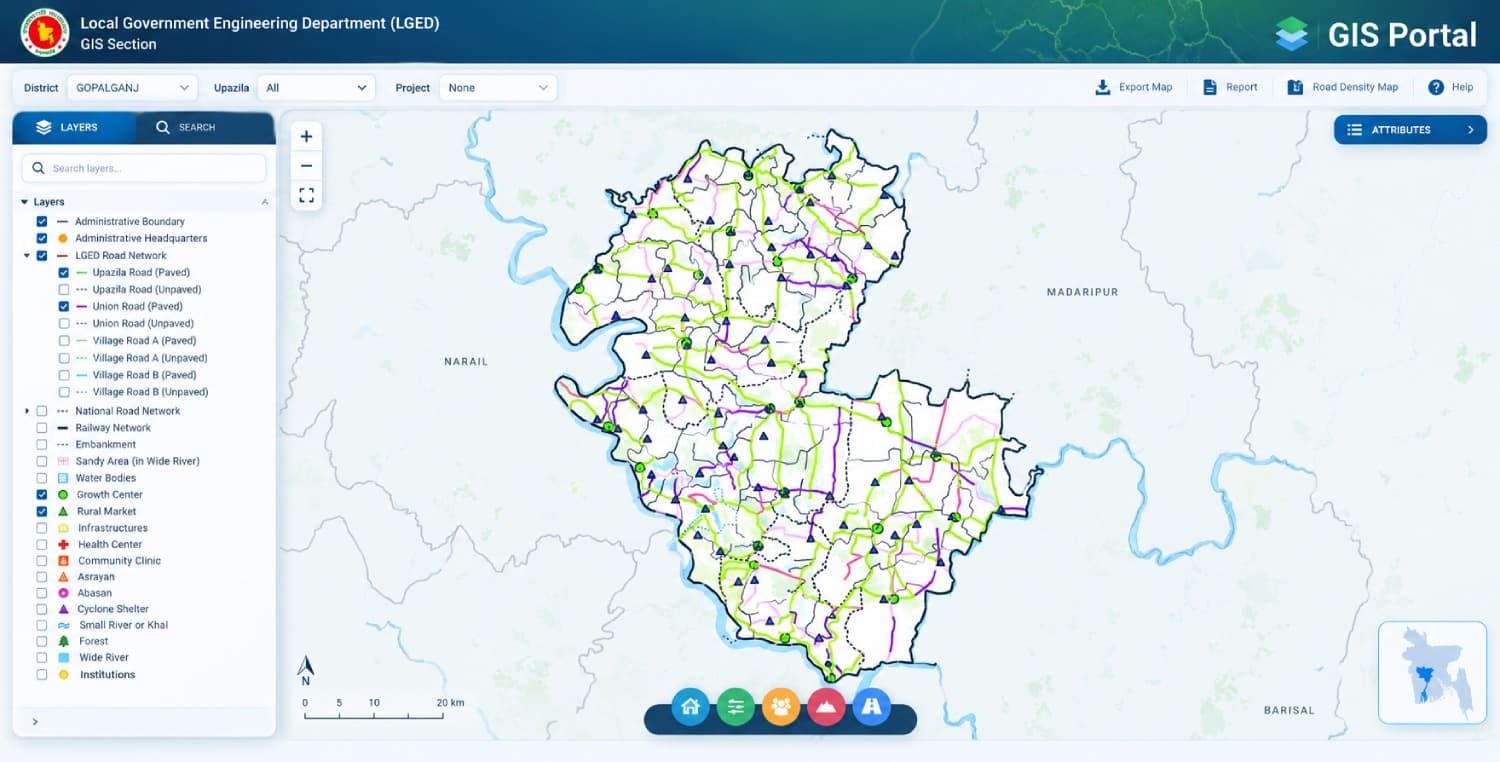Screen dimensions: 1500x762
Task: Click the Report document icon
Action: click(x=1209, y=87)
